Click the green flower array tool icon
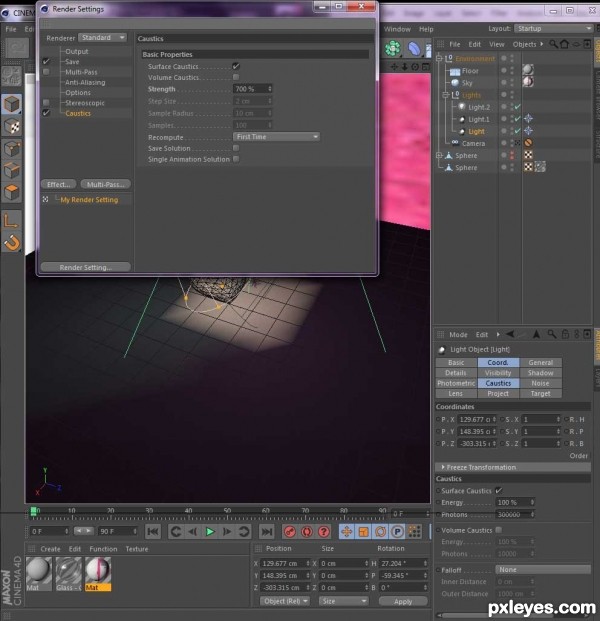 point(393,48)
